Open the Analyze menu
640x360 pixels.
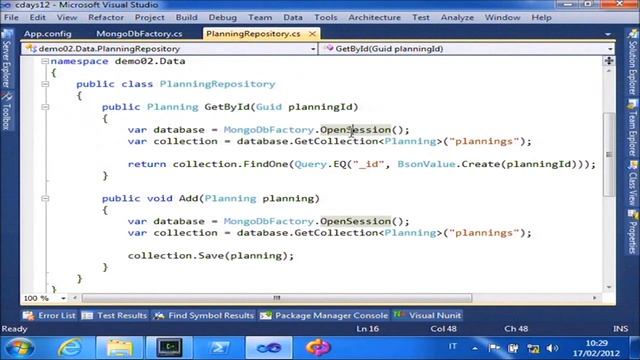coord(457,18)
